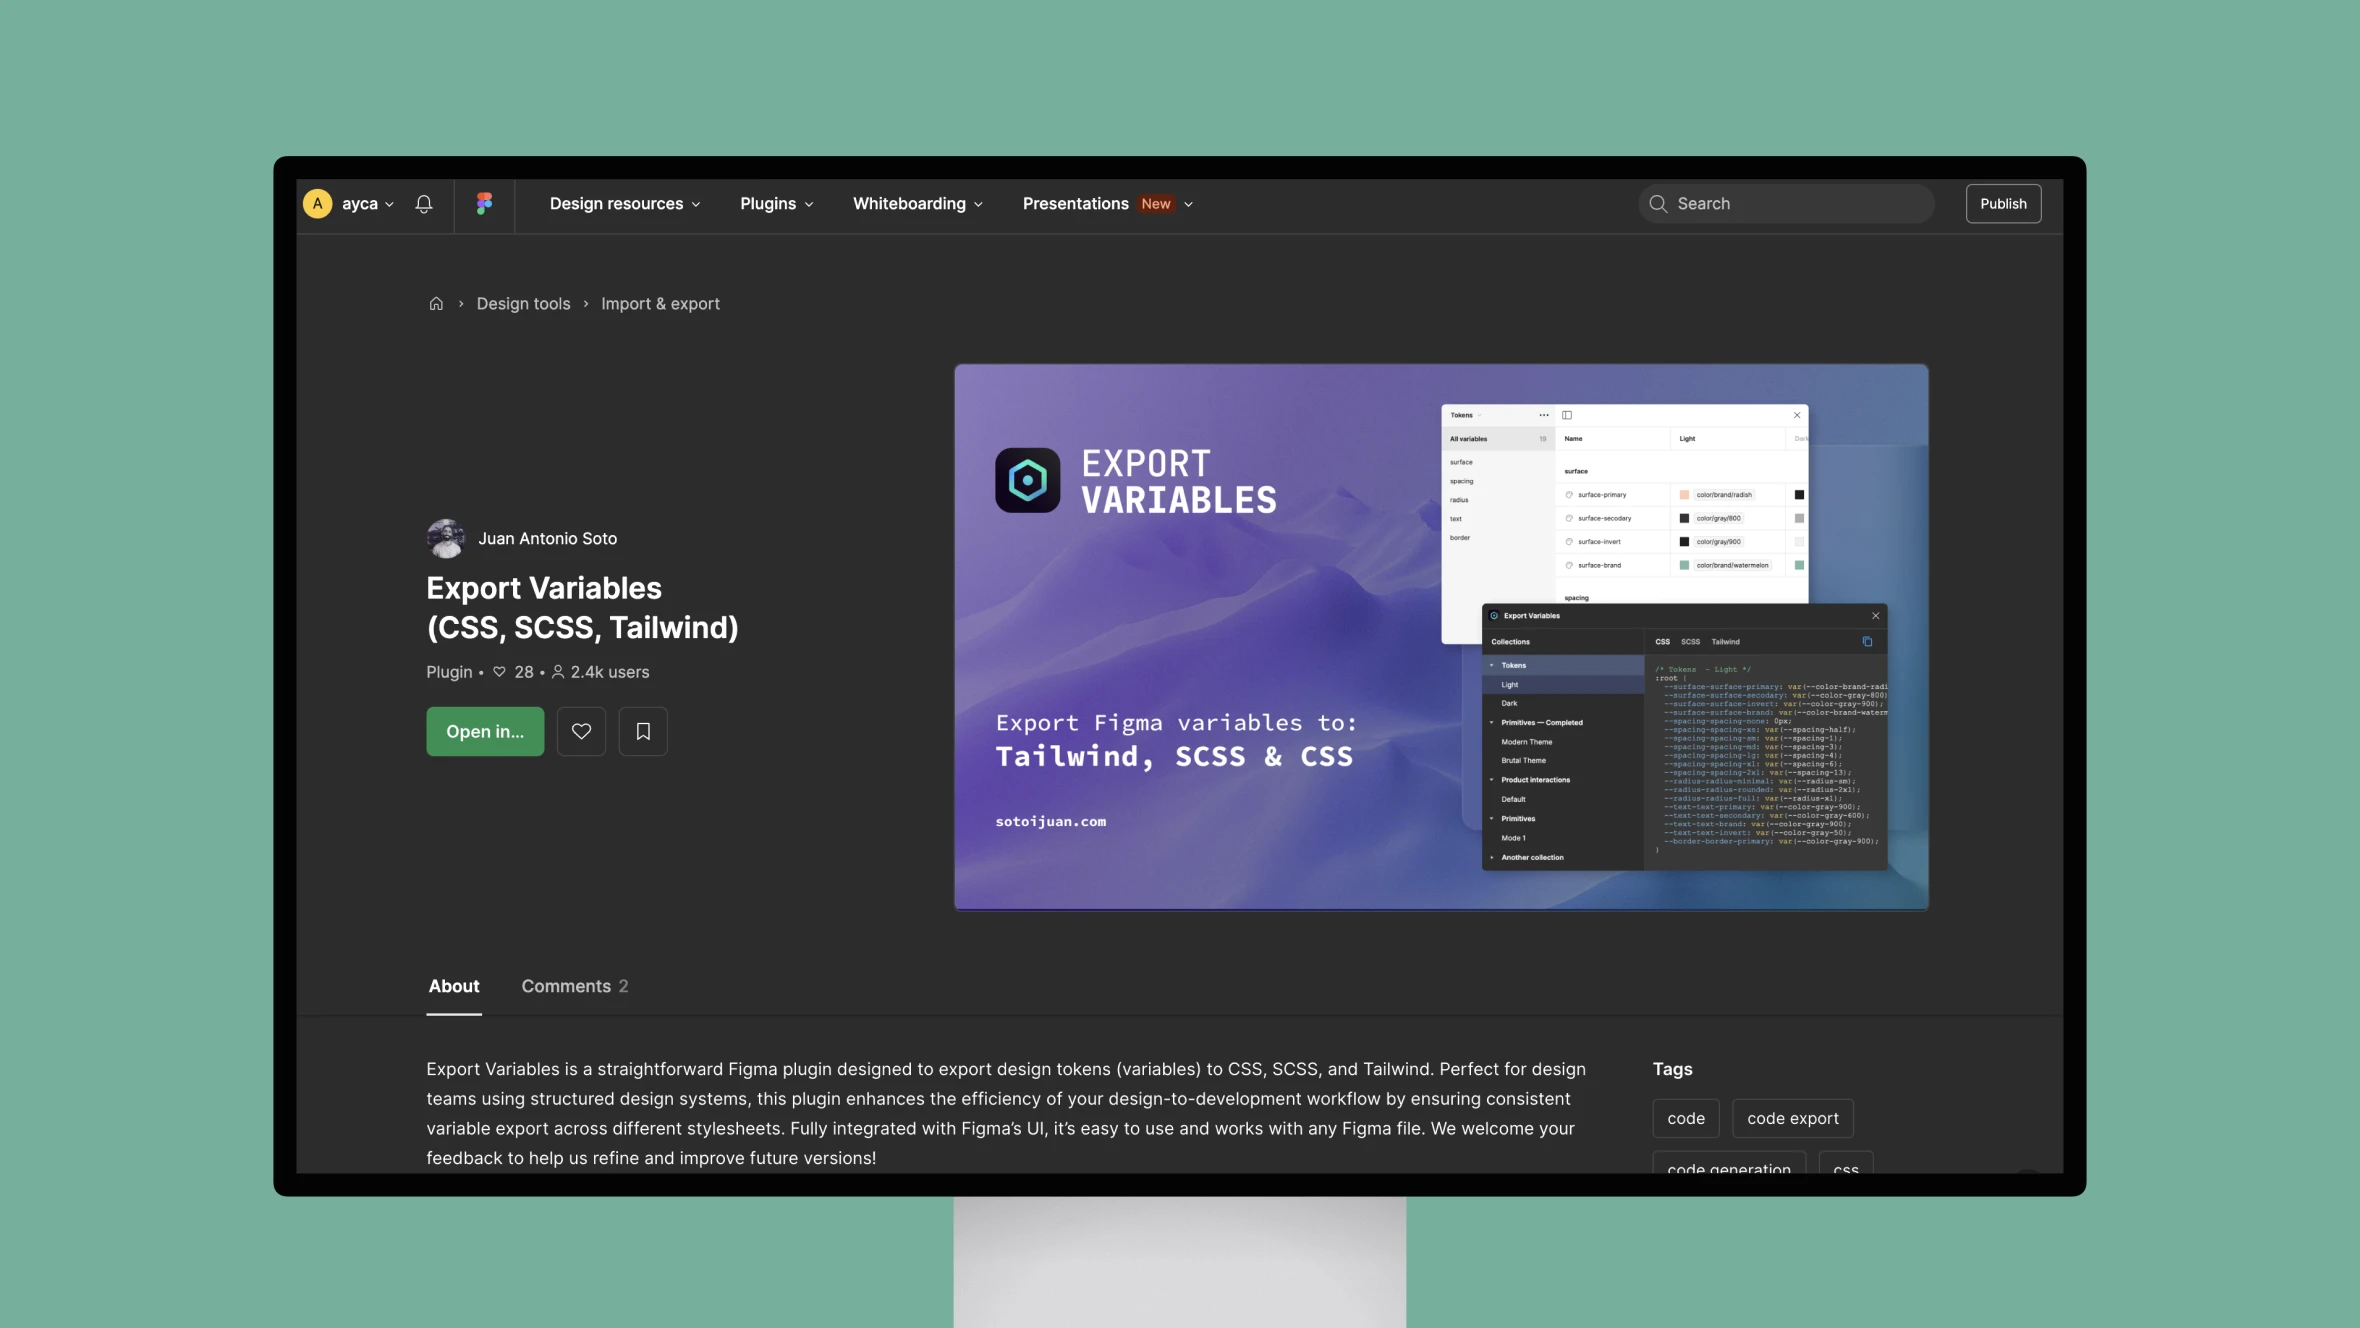Screen dimensions: 2360x1328
Task: Click the plugin preview thumbnail image
Action: pos(1441,636)
